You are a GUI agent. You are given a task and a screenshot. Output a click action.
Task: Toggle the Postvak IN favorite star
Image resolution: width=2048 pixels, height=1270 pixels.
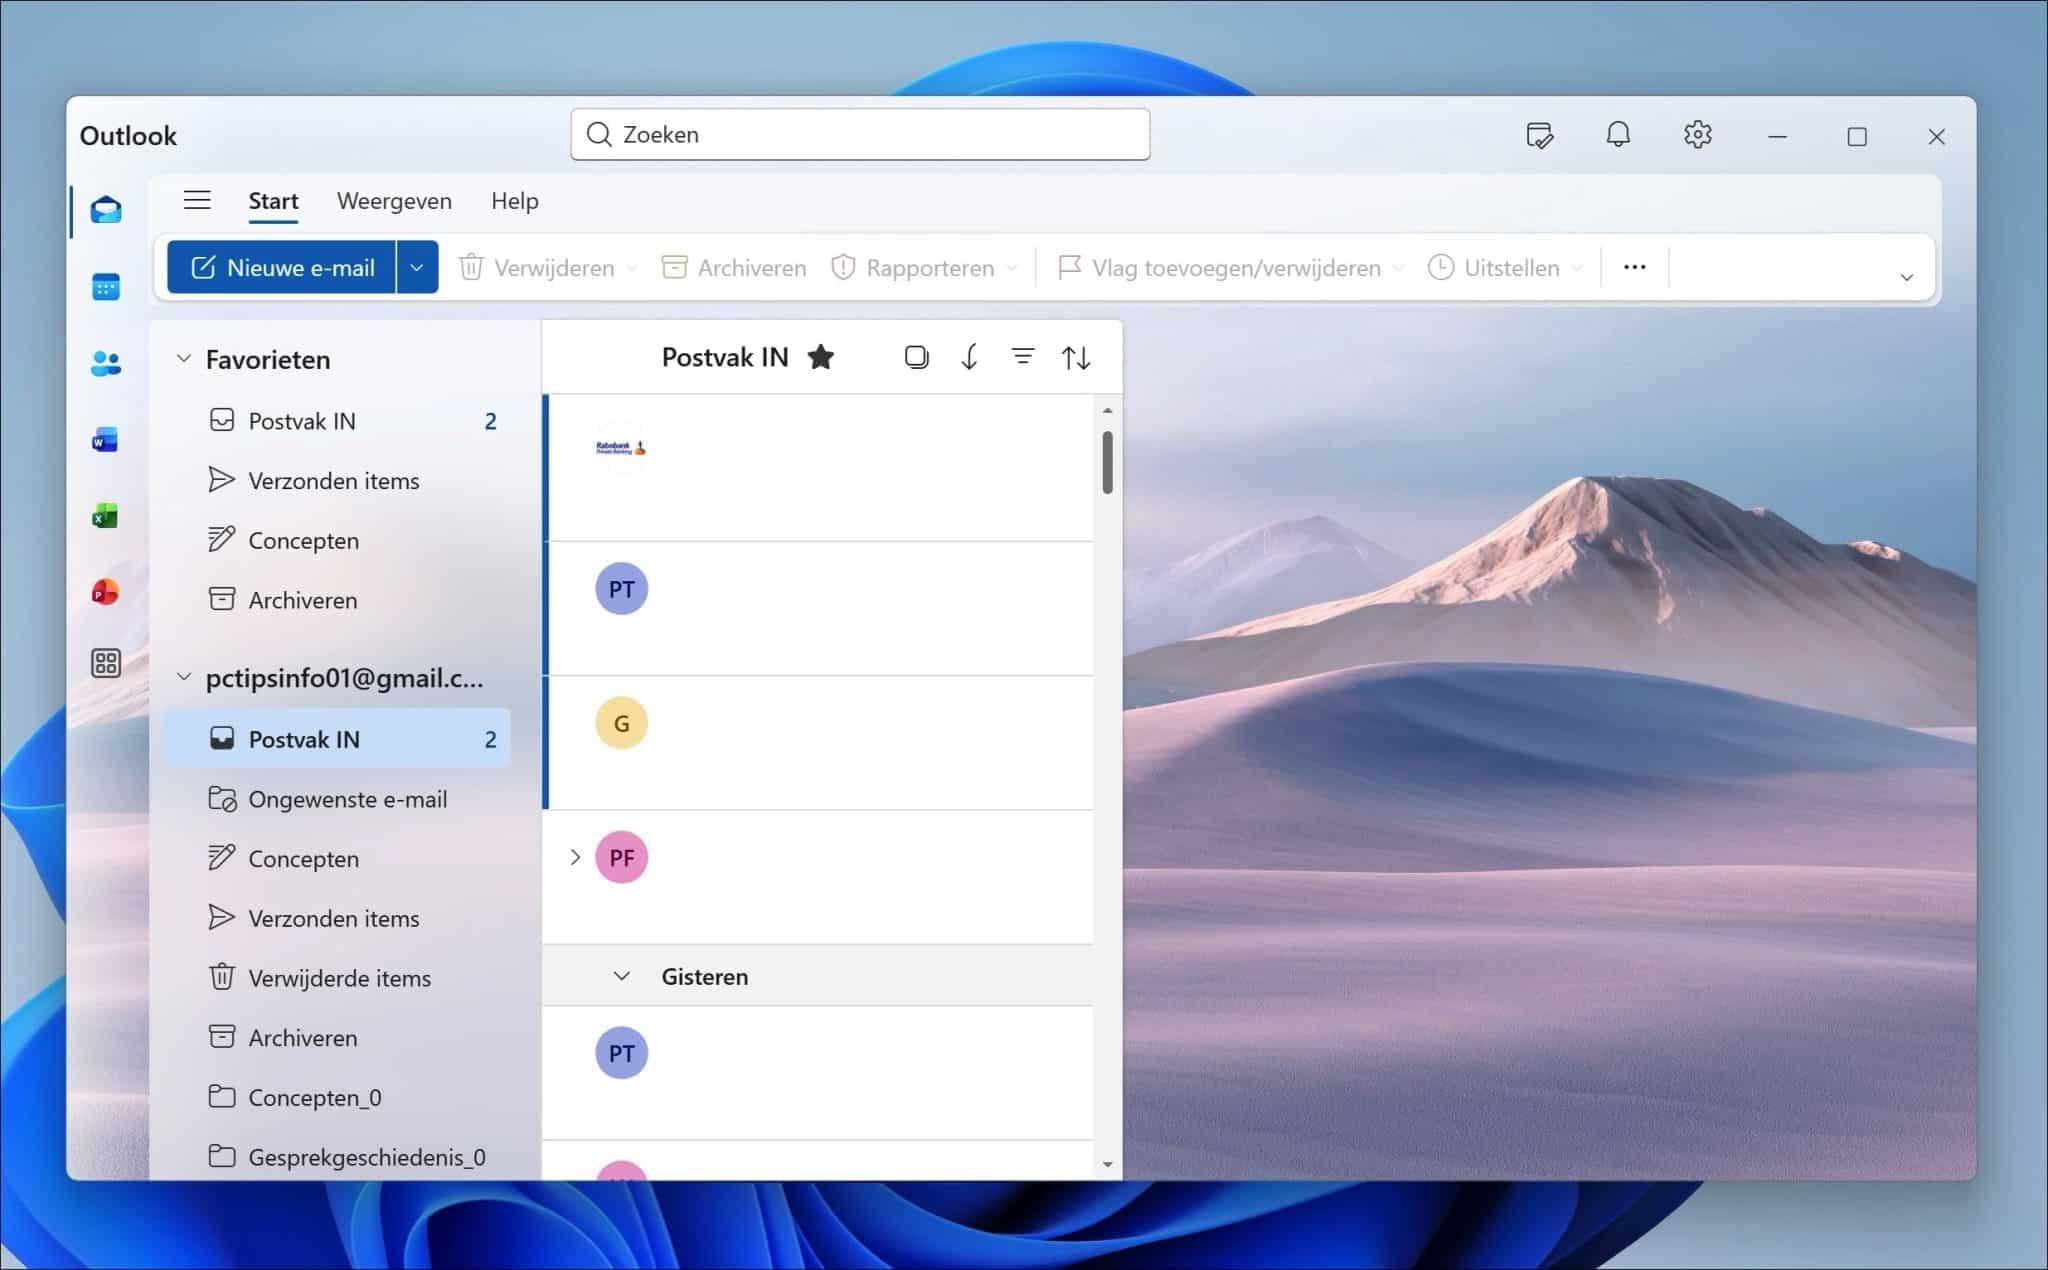pos(820,357)
